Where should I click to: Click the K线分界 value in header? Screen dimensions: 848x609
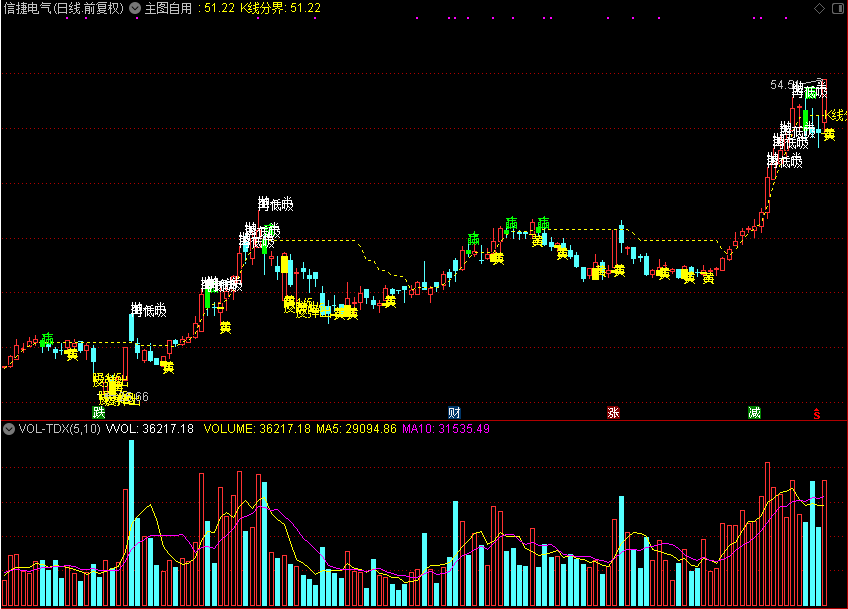(281, 8)
